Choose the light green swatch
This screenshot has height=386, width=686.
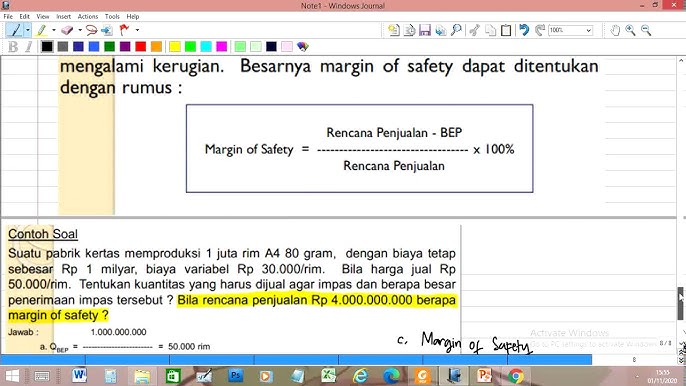[x=240, y=46]
